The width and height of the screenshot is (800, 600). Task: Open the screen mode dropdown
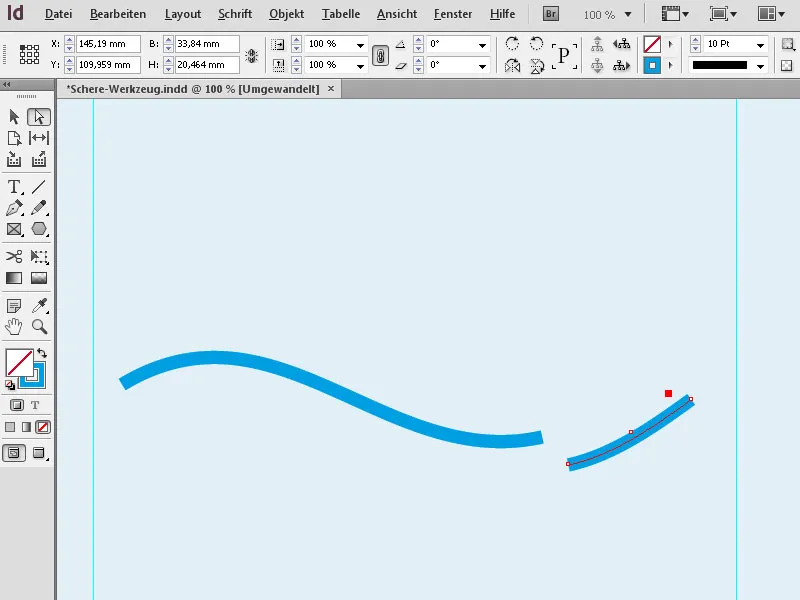click(722, 14)
